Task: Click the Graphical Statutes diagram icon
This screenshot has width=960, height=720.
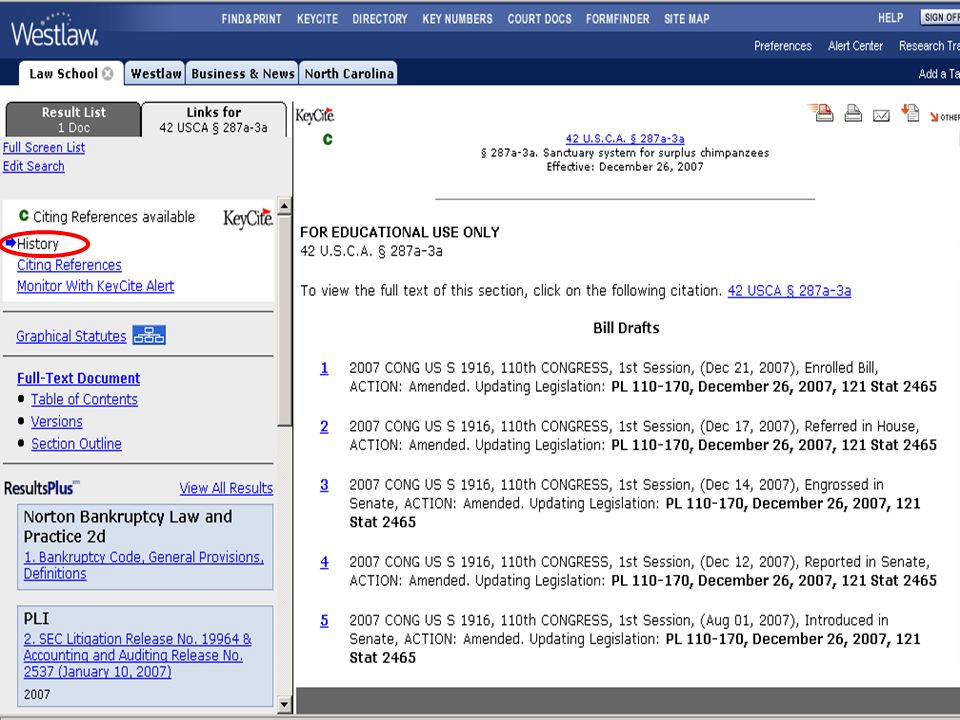Action: coord(149,336)
